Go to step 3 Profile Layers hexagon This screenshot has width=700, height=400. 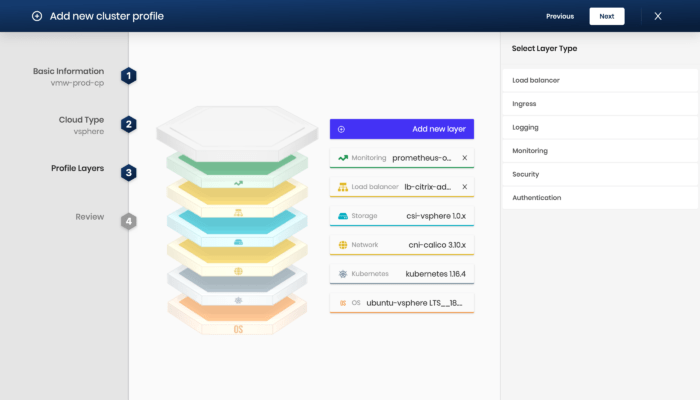(x=129, y=173)
